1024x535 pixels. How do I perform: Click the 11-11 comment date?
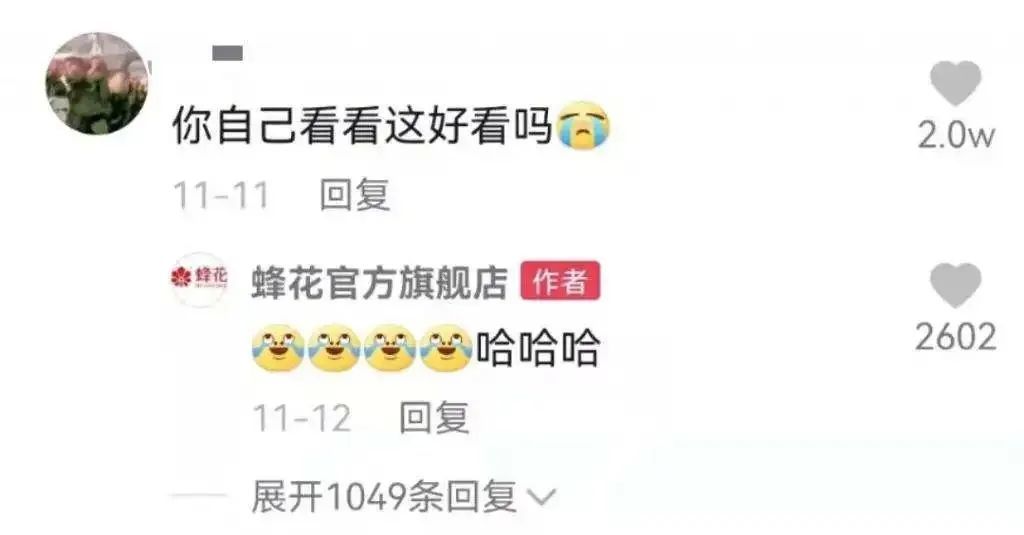point(221,195)
